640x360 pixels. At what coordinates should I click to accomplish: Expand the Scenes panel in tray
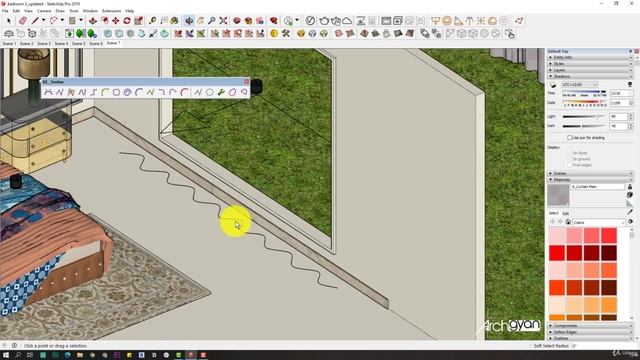[x=590, y=173]
